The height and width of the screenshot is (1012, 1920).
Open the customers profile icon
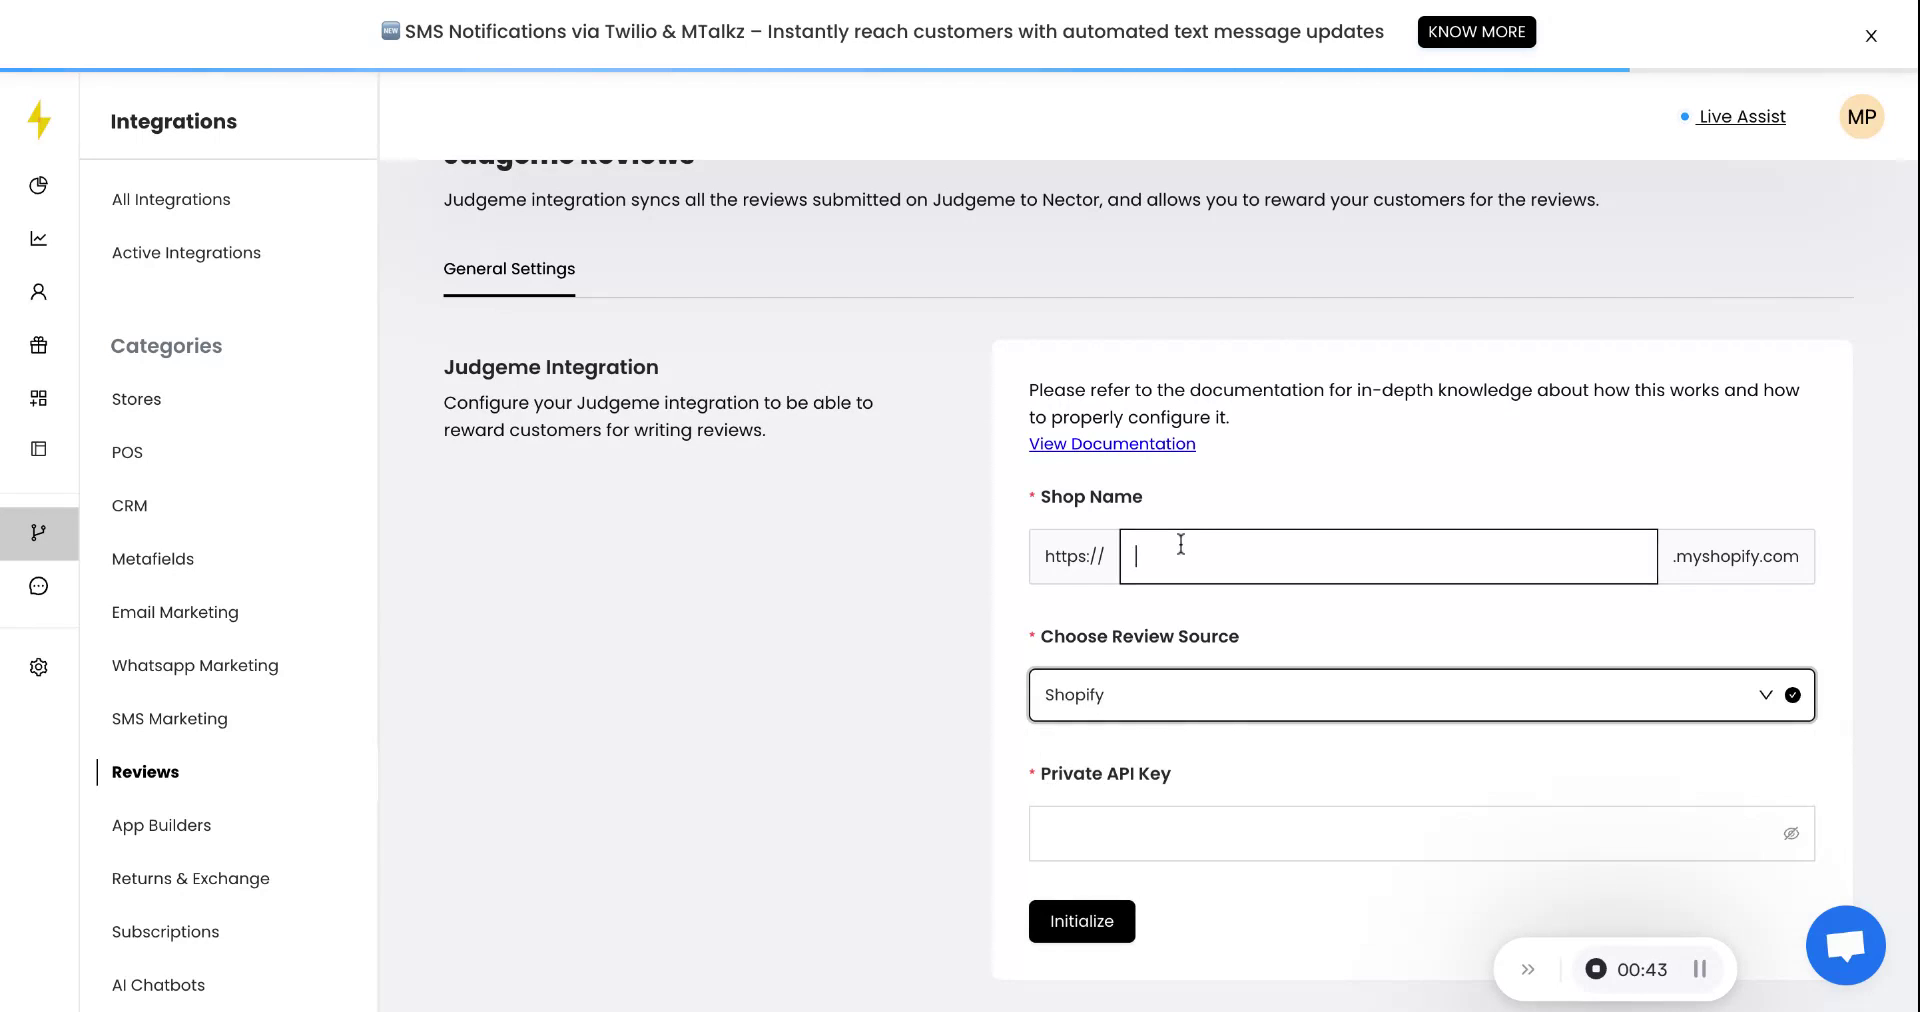click(x=38, y=290)
